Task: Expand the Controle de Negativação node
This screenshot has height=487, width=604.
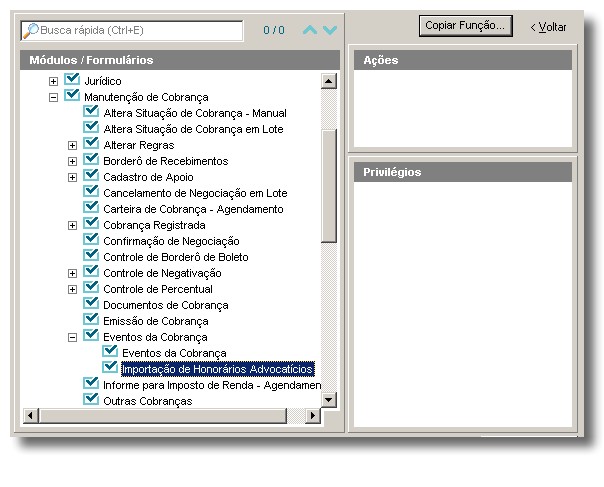Action: pyautogui.click(x=72, y=273)
